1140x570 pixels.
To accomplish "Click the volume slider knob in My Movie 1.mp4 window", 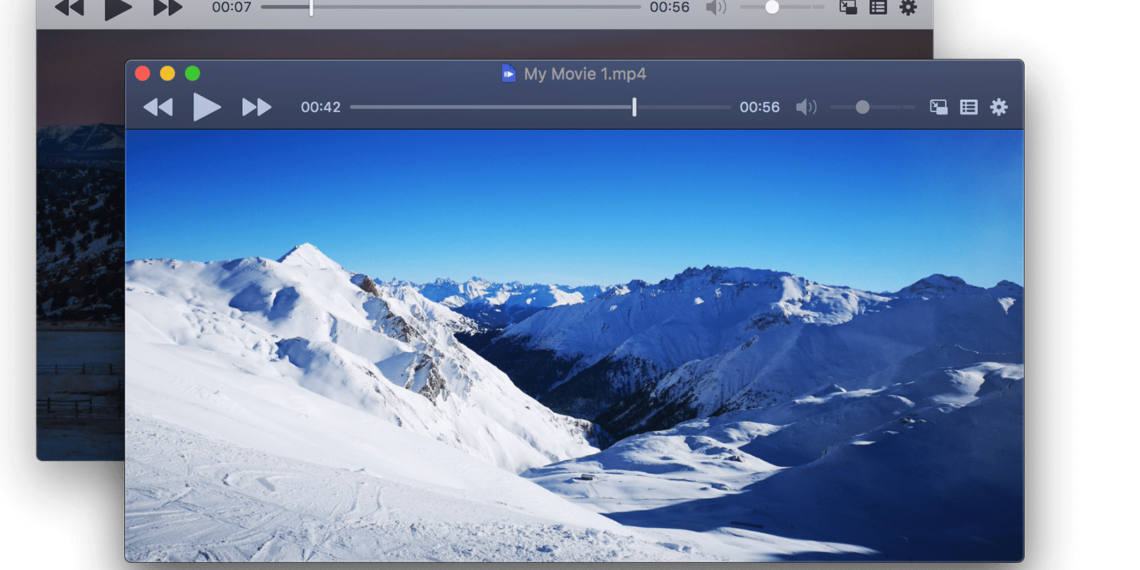I will point(862,107).
